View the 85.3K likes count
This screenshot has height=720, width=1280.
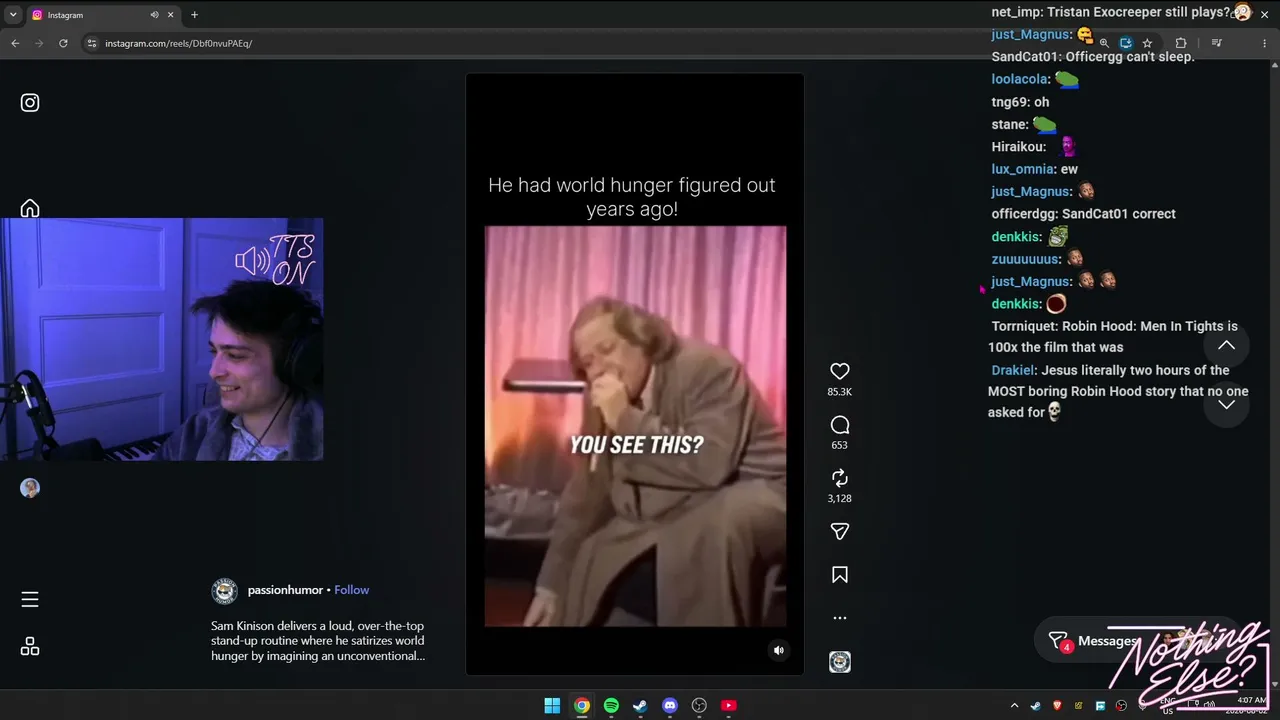point(840,392)
